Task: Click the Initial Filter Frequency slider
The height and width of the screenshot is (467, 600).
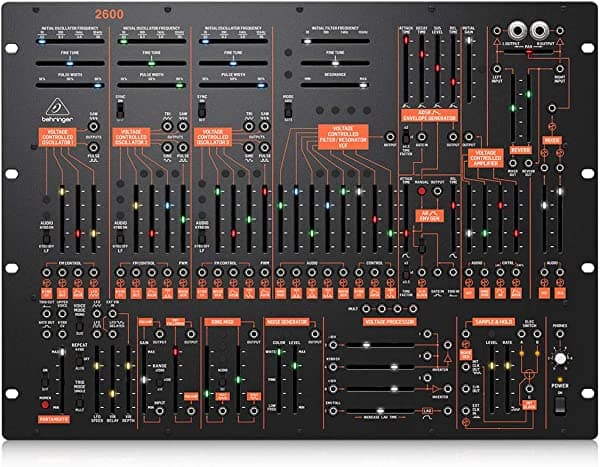Action: pyautogui.click(x=335, y=41)
